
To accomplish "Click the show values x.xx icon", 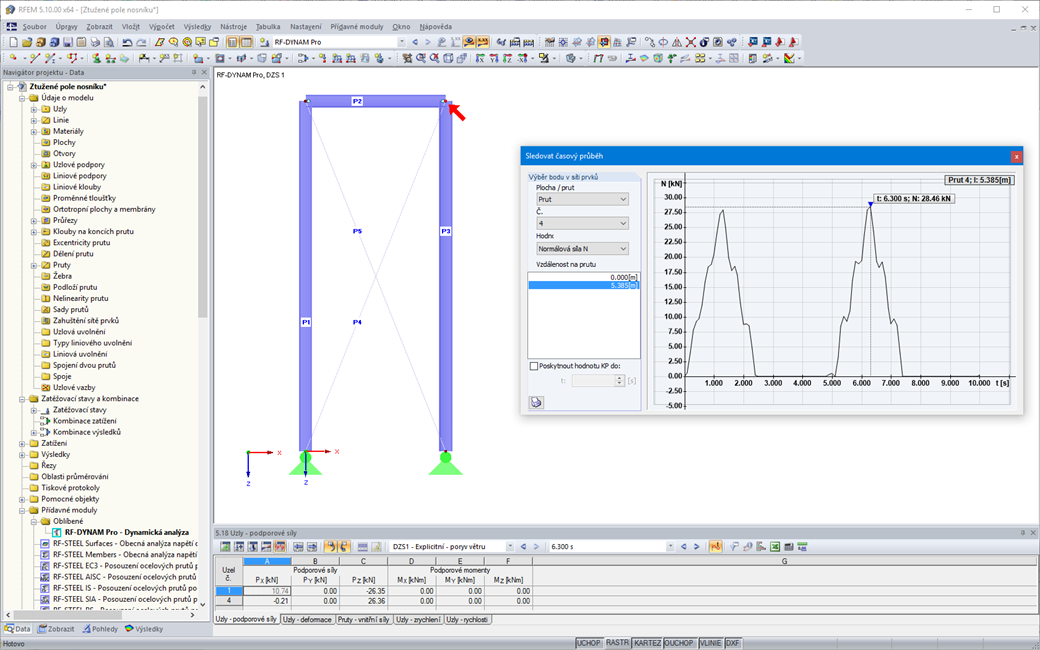I will click(483, 42).
